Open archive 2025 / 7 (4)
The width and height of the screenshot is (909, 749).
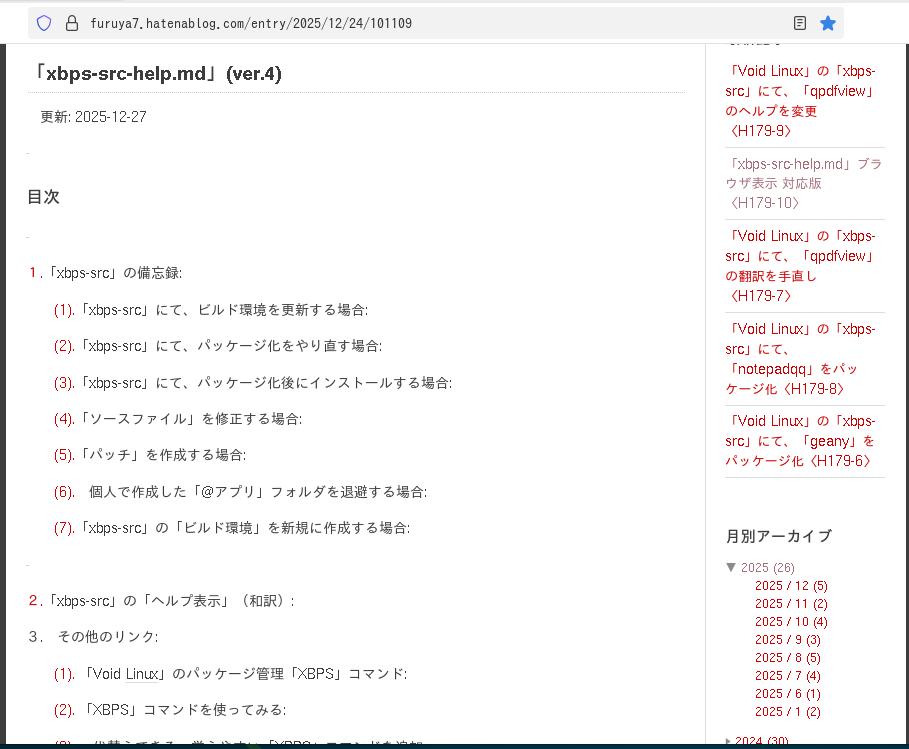point(788,675)
